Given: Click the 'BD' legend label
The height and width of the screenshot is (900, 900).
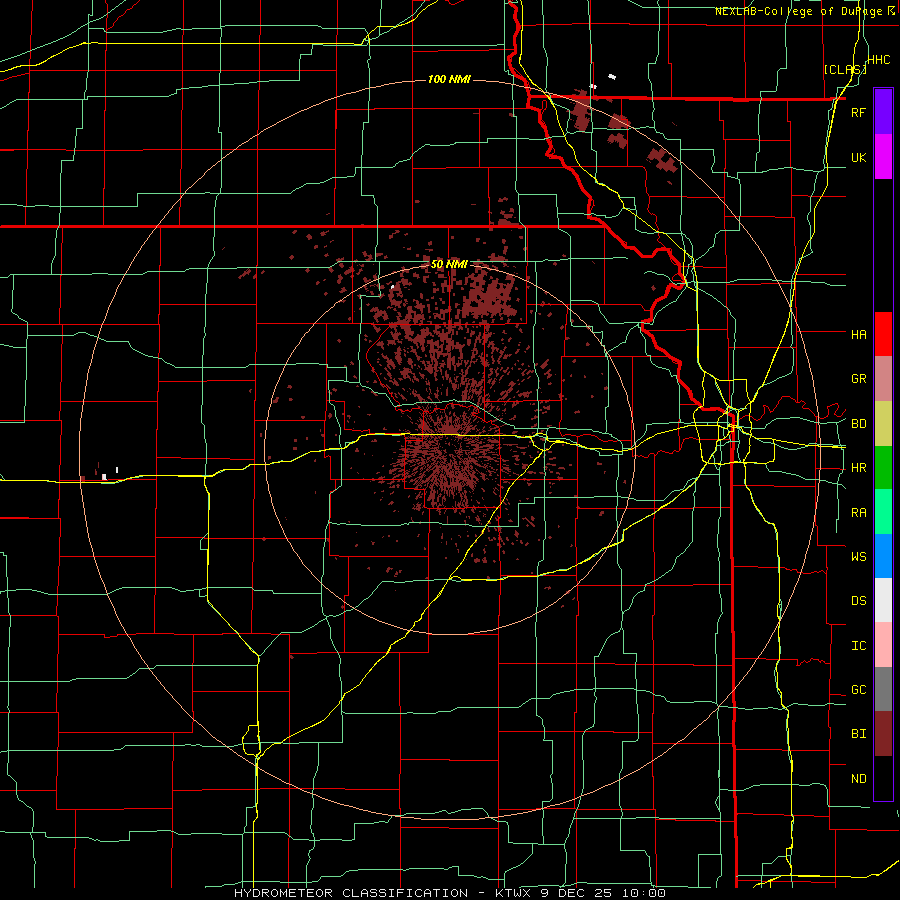Looking at the screenshot, I should click(x=858, y=424).
